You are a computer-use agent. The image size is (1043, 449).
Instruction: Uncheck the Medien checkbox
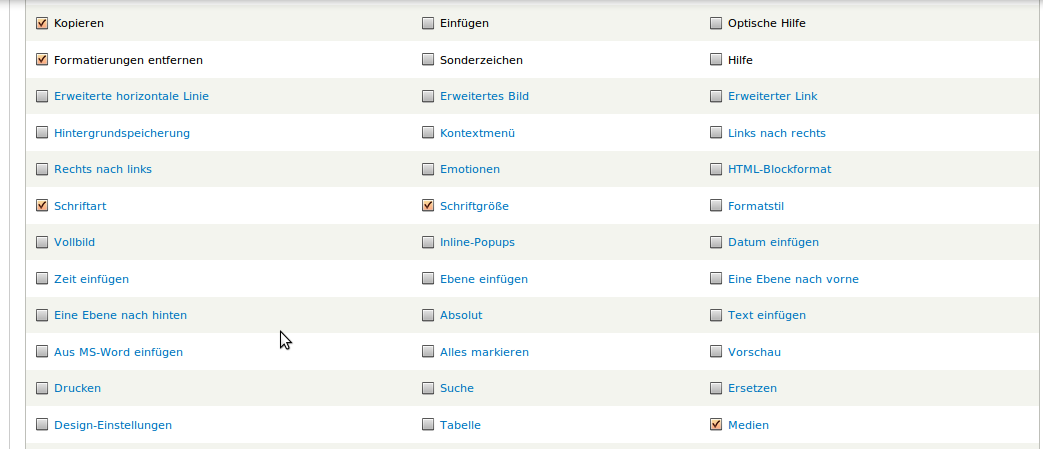pyautogui.click(x=716, y=425)
